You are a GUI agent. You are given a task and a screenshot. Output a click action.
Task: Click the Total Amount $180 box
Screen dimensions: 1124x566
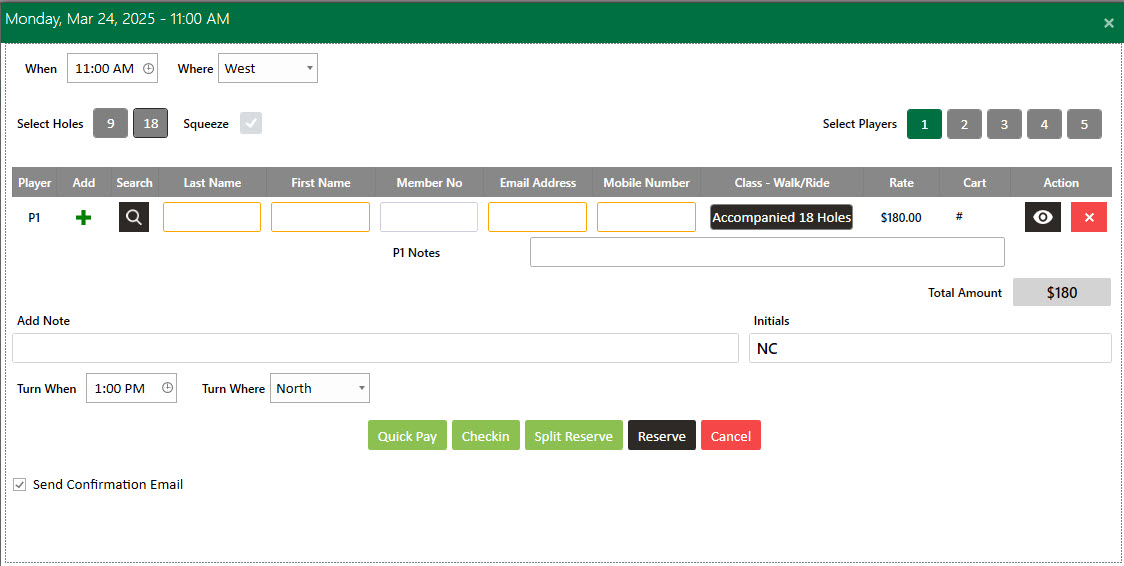click(1062, 292)
